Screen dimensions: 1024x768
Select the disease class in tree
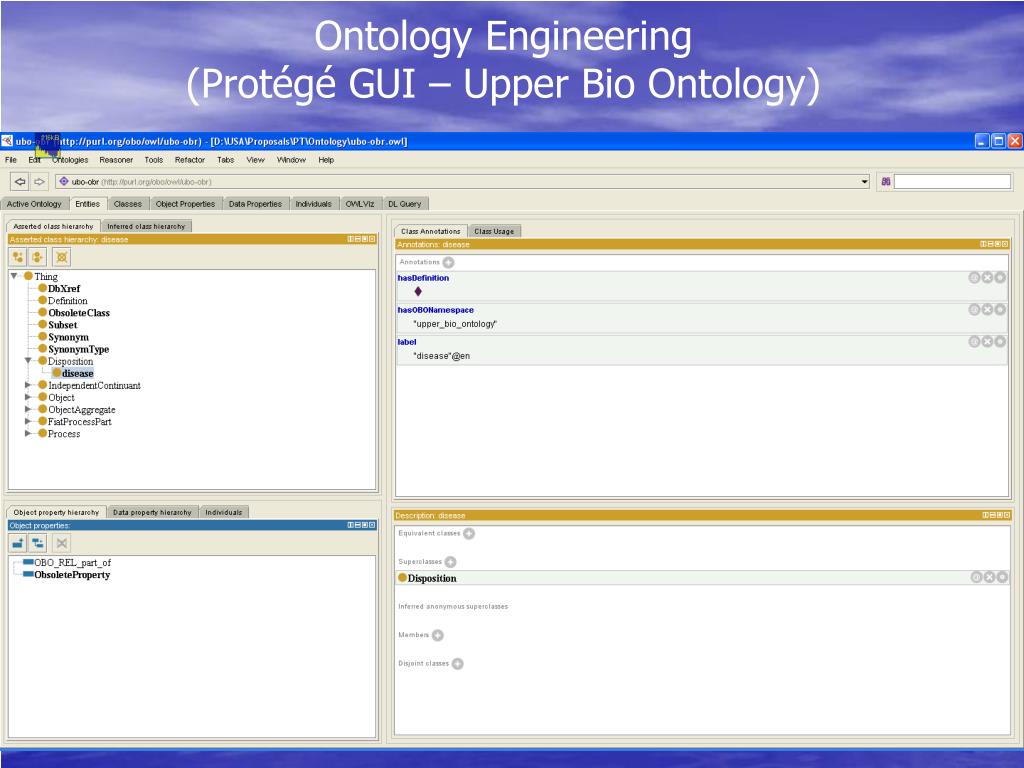78,374
